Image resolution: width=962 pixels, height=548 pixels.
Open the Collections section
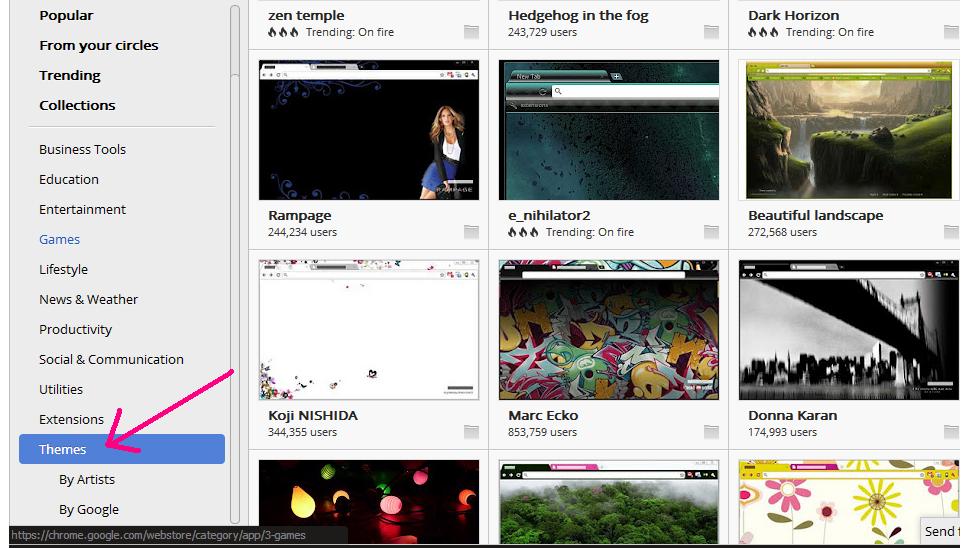tap(77, 106)
